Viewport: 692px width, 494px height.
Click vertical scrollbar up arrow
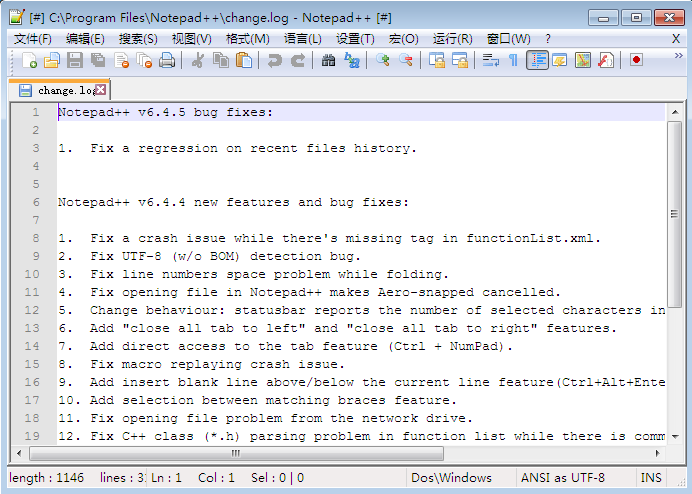tap(675, 113)
